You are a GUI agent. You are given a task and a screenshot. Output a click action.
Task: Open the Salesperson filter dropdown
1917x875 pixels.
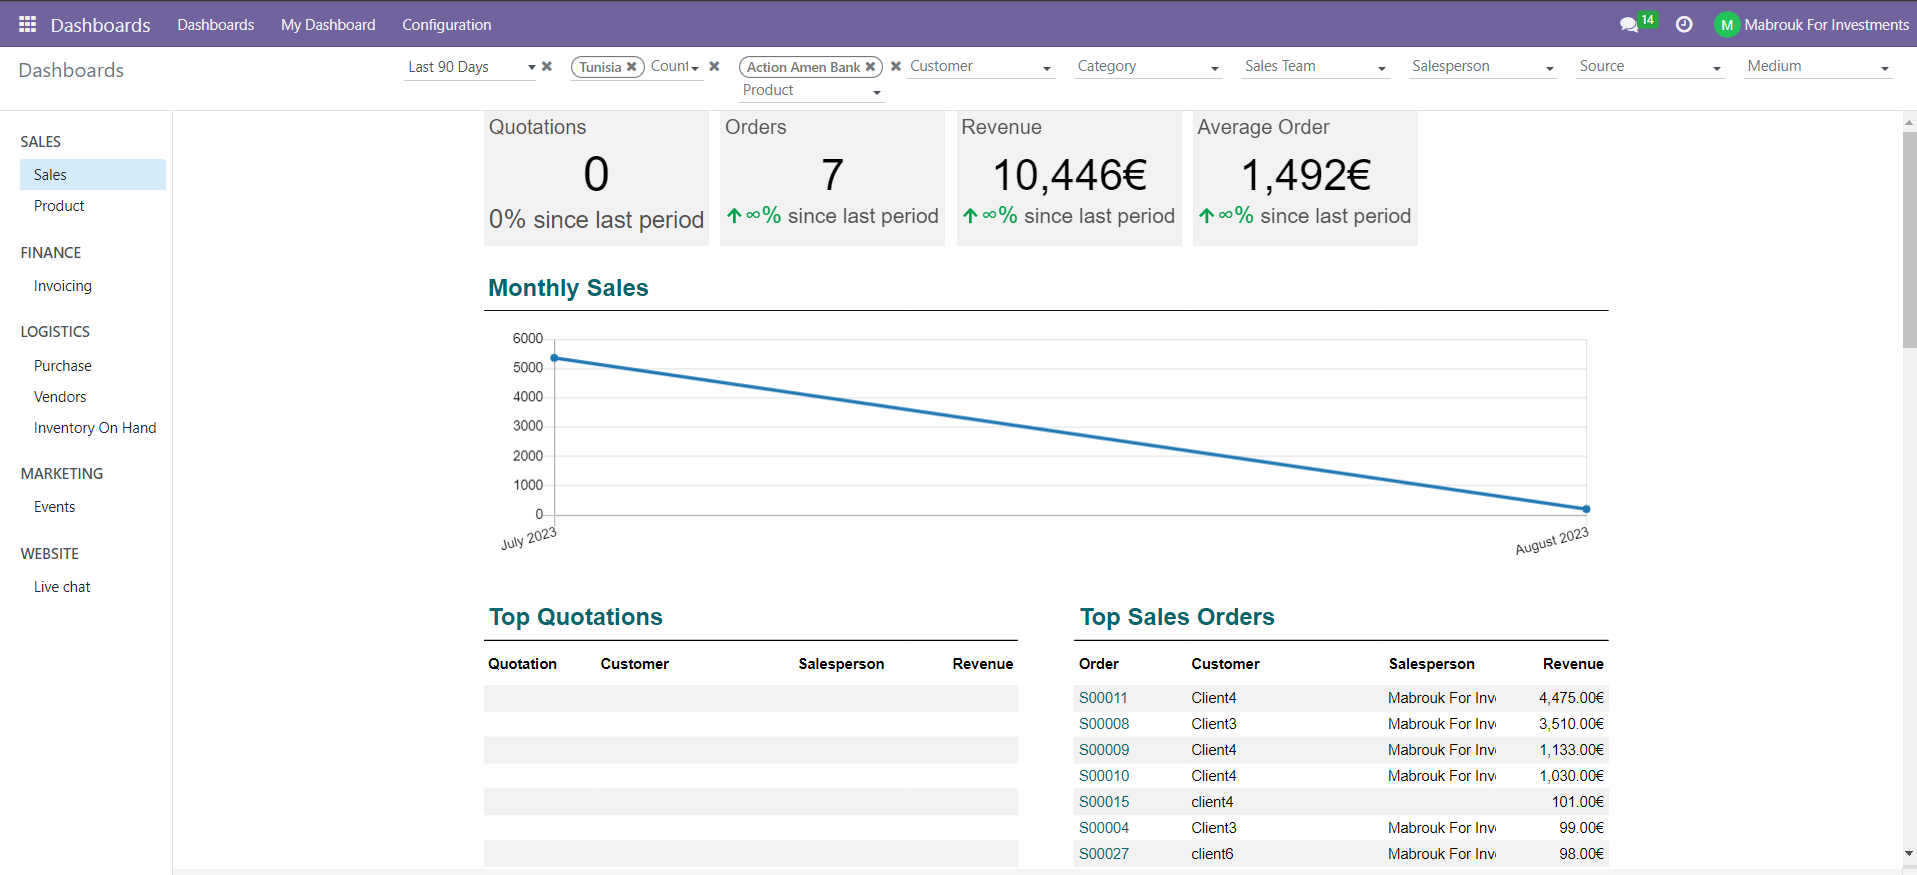(x=1483, y=67)
